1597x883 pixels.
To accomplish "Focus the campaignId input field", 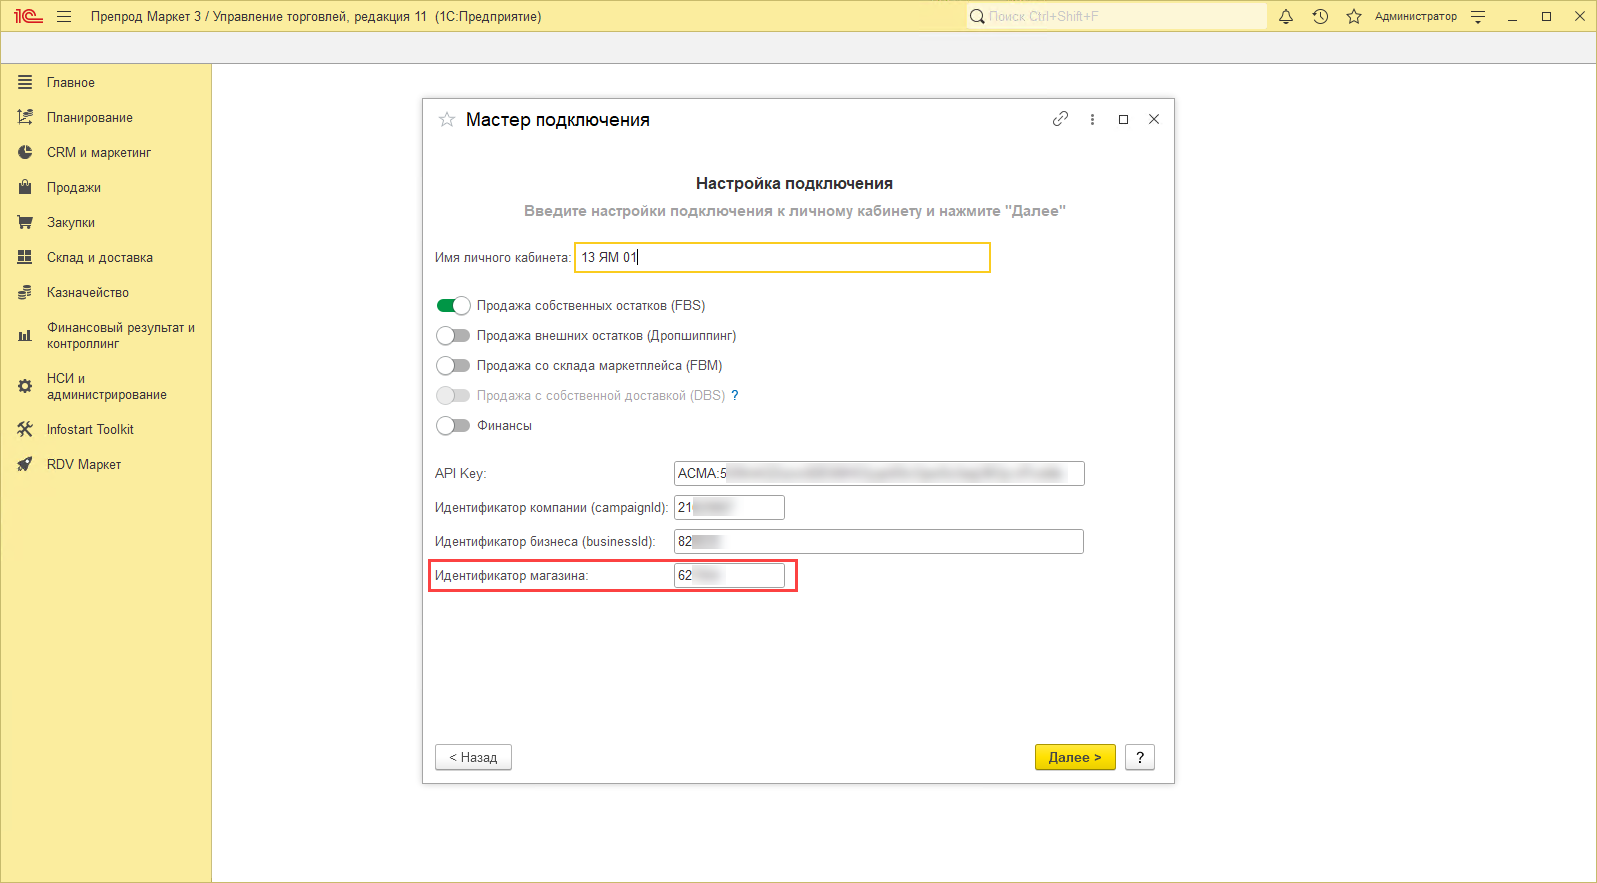I will click(x=729, y=507).
